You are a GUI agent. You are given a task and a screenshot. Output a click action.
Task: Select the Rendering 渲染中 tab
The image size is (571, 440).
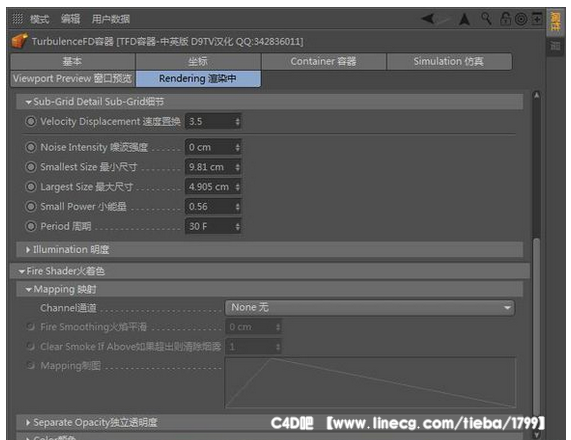click(198, 79)
